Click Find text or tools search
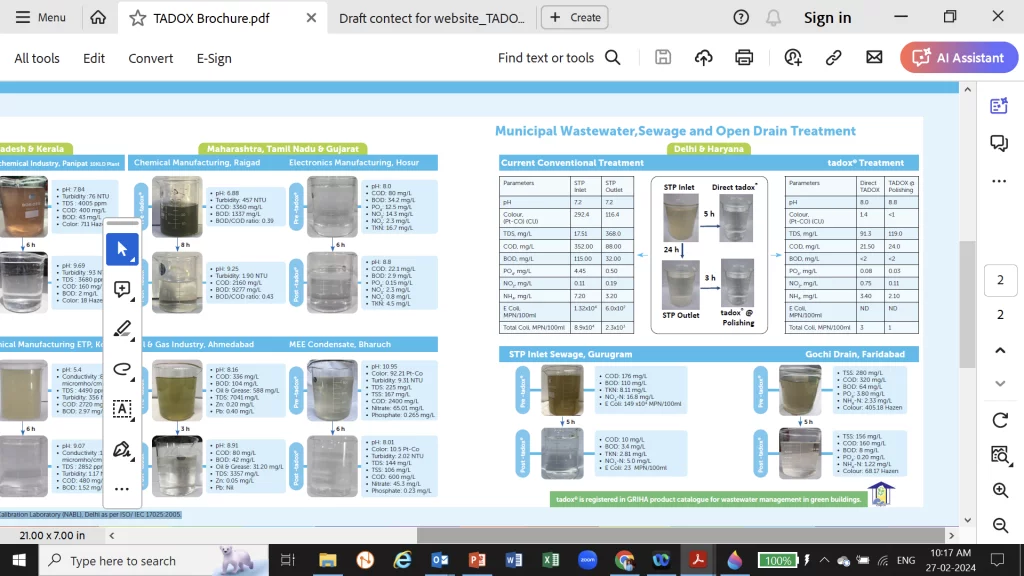Image resolution: width=1024 pixels, height=576 pixels. (x=559, y=57)
